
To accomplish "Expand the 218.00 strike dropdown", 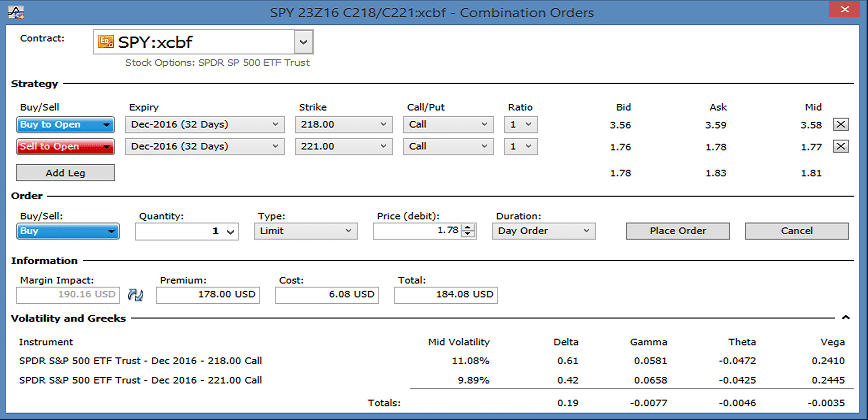I will [344, 125].
